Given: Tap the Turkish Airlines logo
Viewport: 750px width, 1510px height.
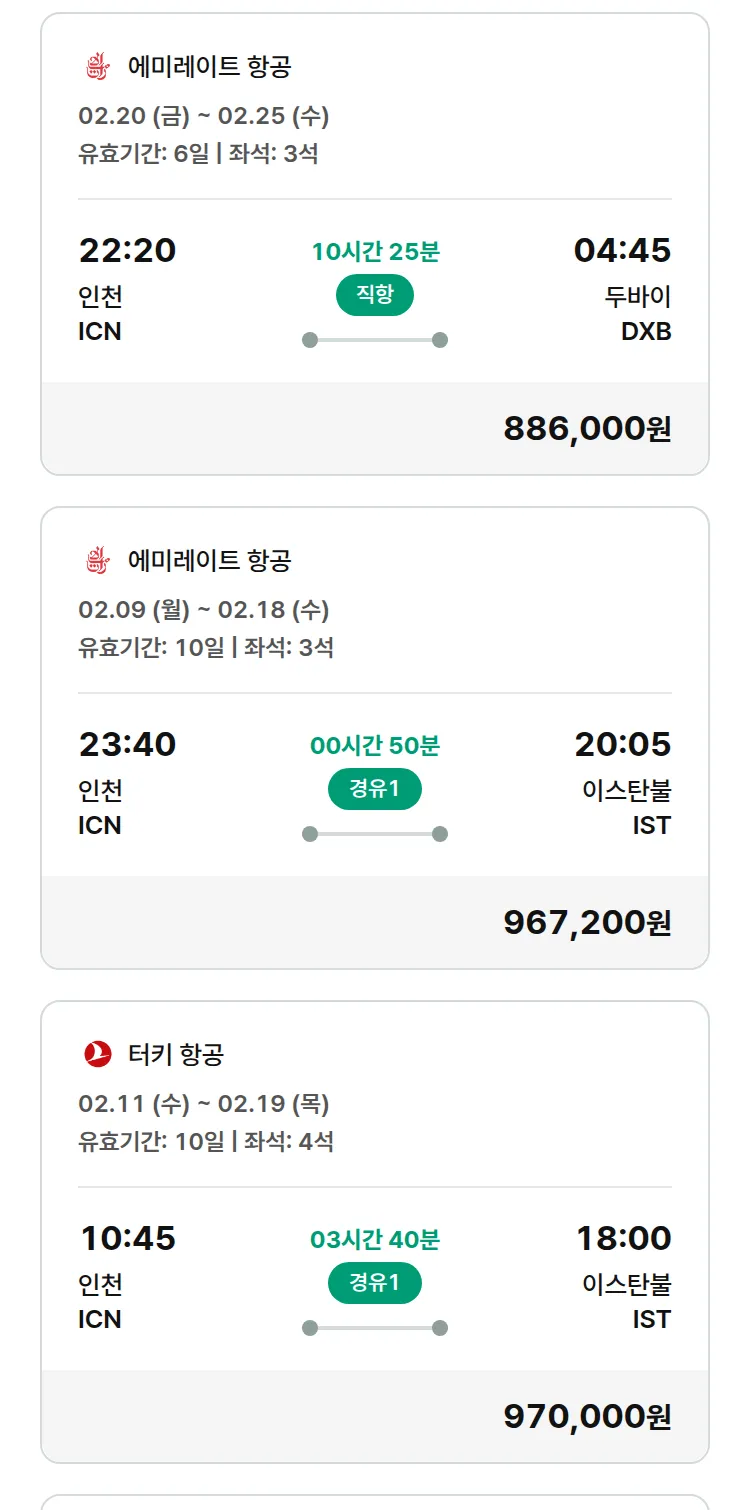Looking at the screenshot, I should tap(98, 1054).
